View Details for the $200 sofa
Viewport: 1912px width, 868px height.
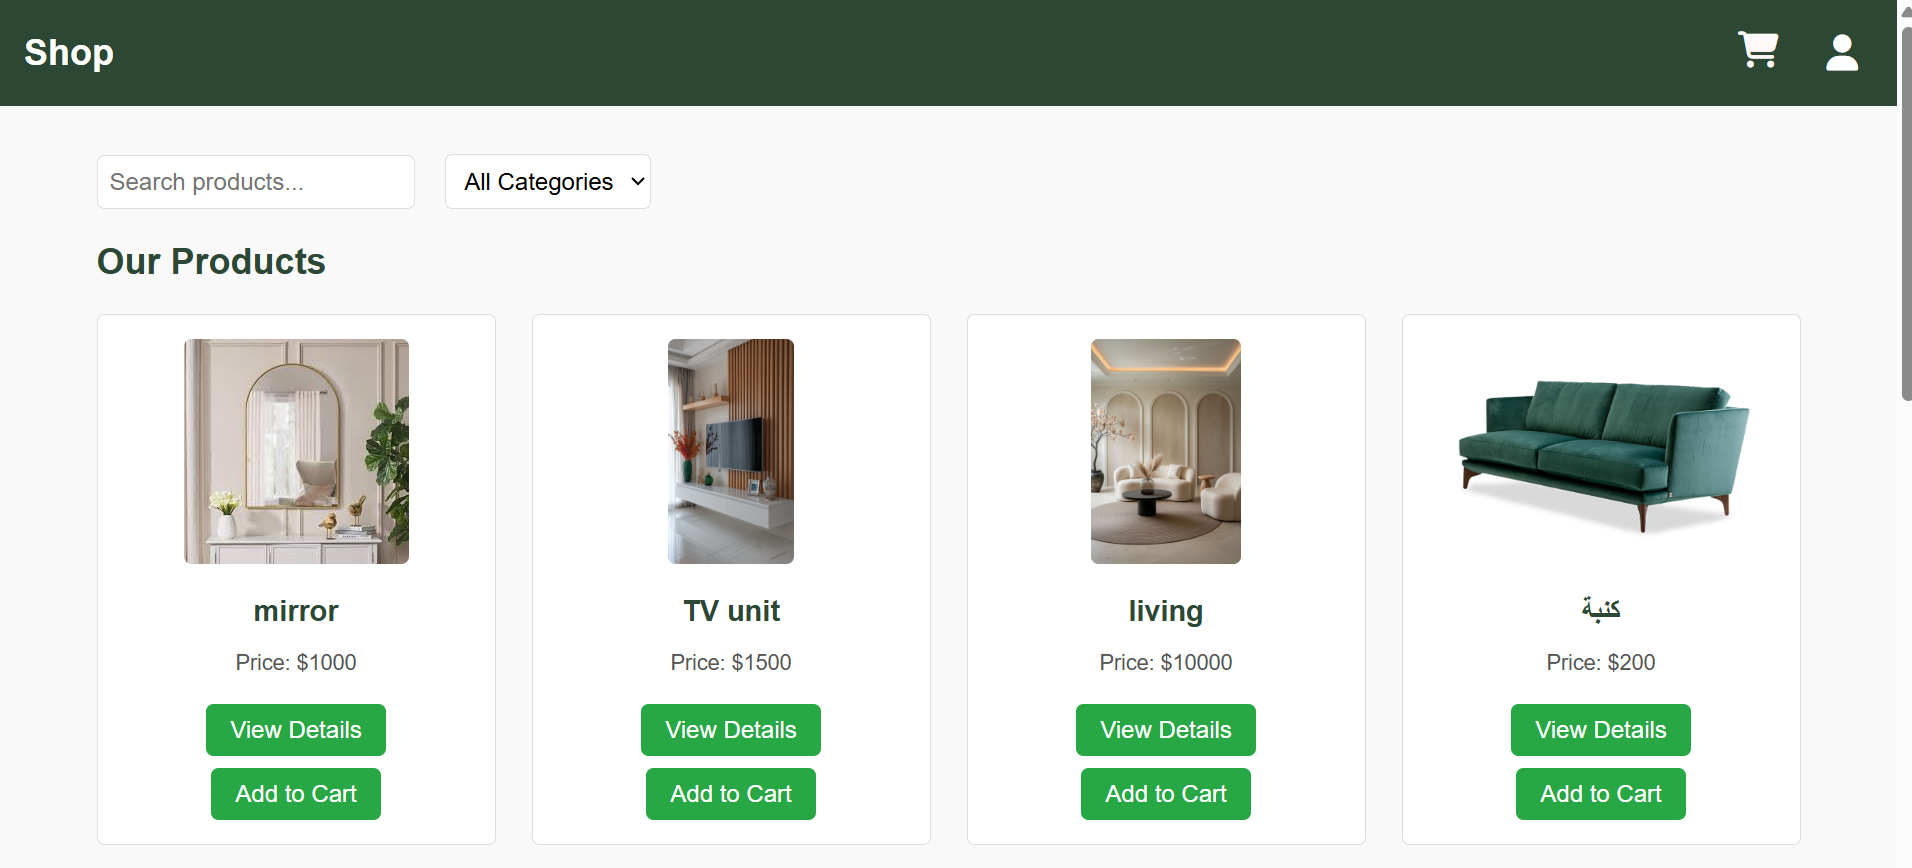pos(1601,730)
